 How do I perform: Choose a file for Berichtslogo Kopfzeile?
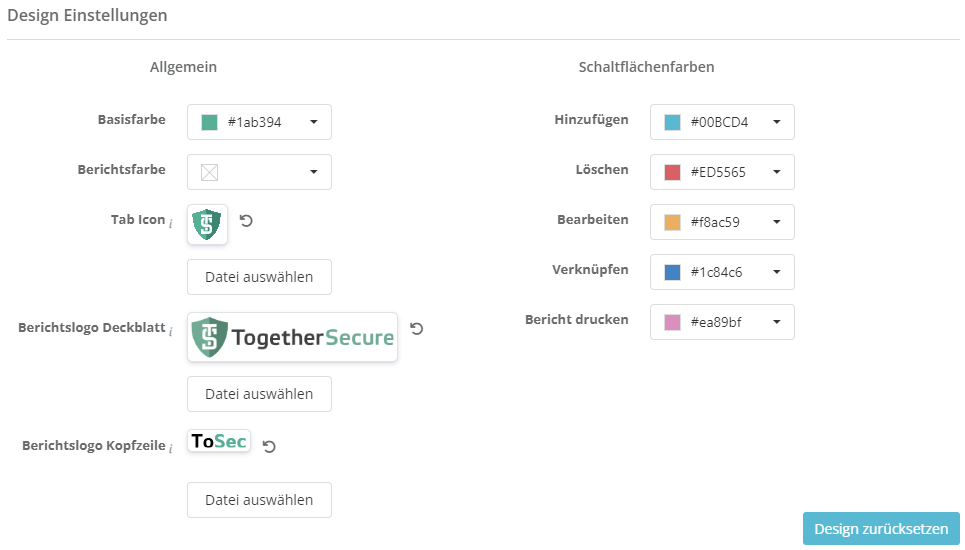pos(259,500)
